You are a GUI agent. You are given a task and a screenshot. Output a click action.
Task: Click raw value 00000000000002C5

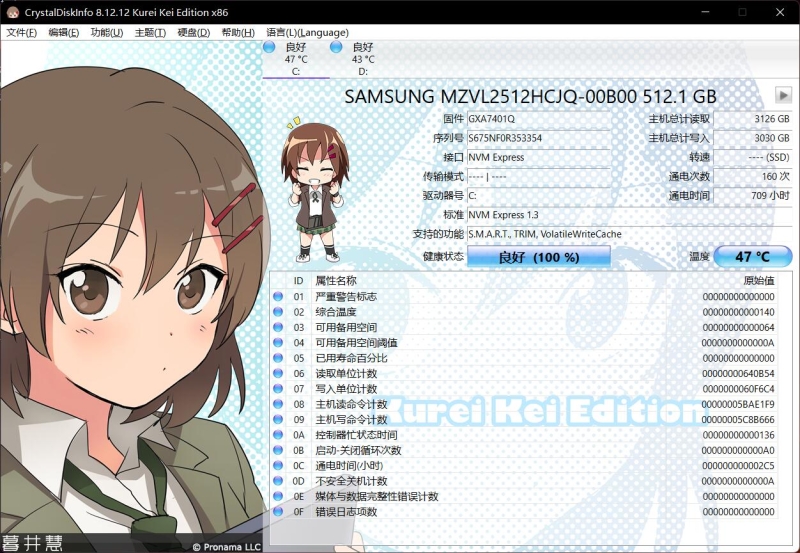[738, 465]
